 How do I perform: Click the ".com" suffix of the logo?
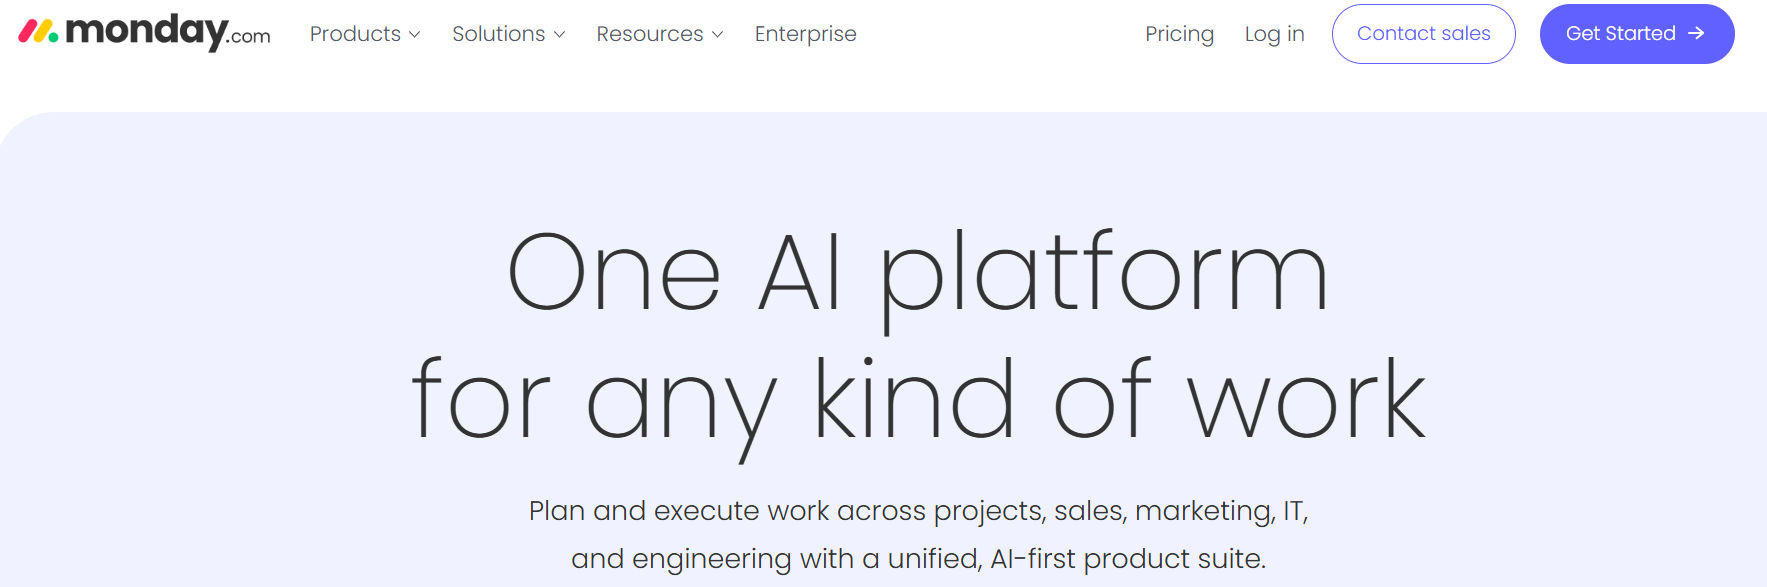(249, 37)
